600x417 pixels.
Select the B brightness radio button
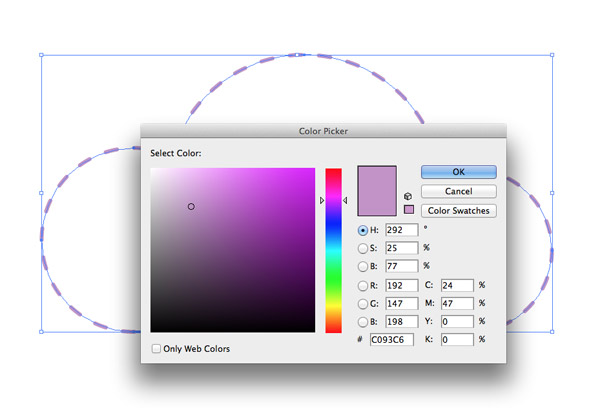pyautogui.click(x=362, y=266)
